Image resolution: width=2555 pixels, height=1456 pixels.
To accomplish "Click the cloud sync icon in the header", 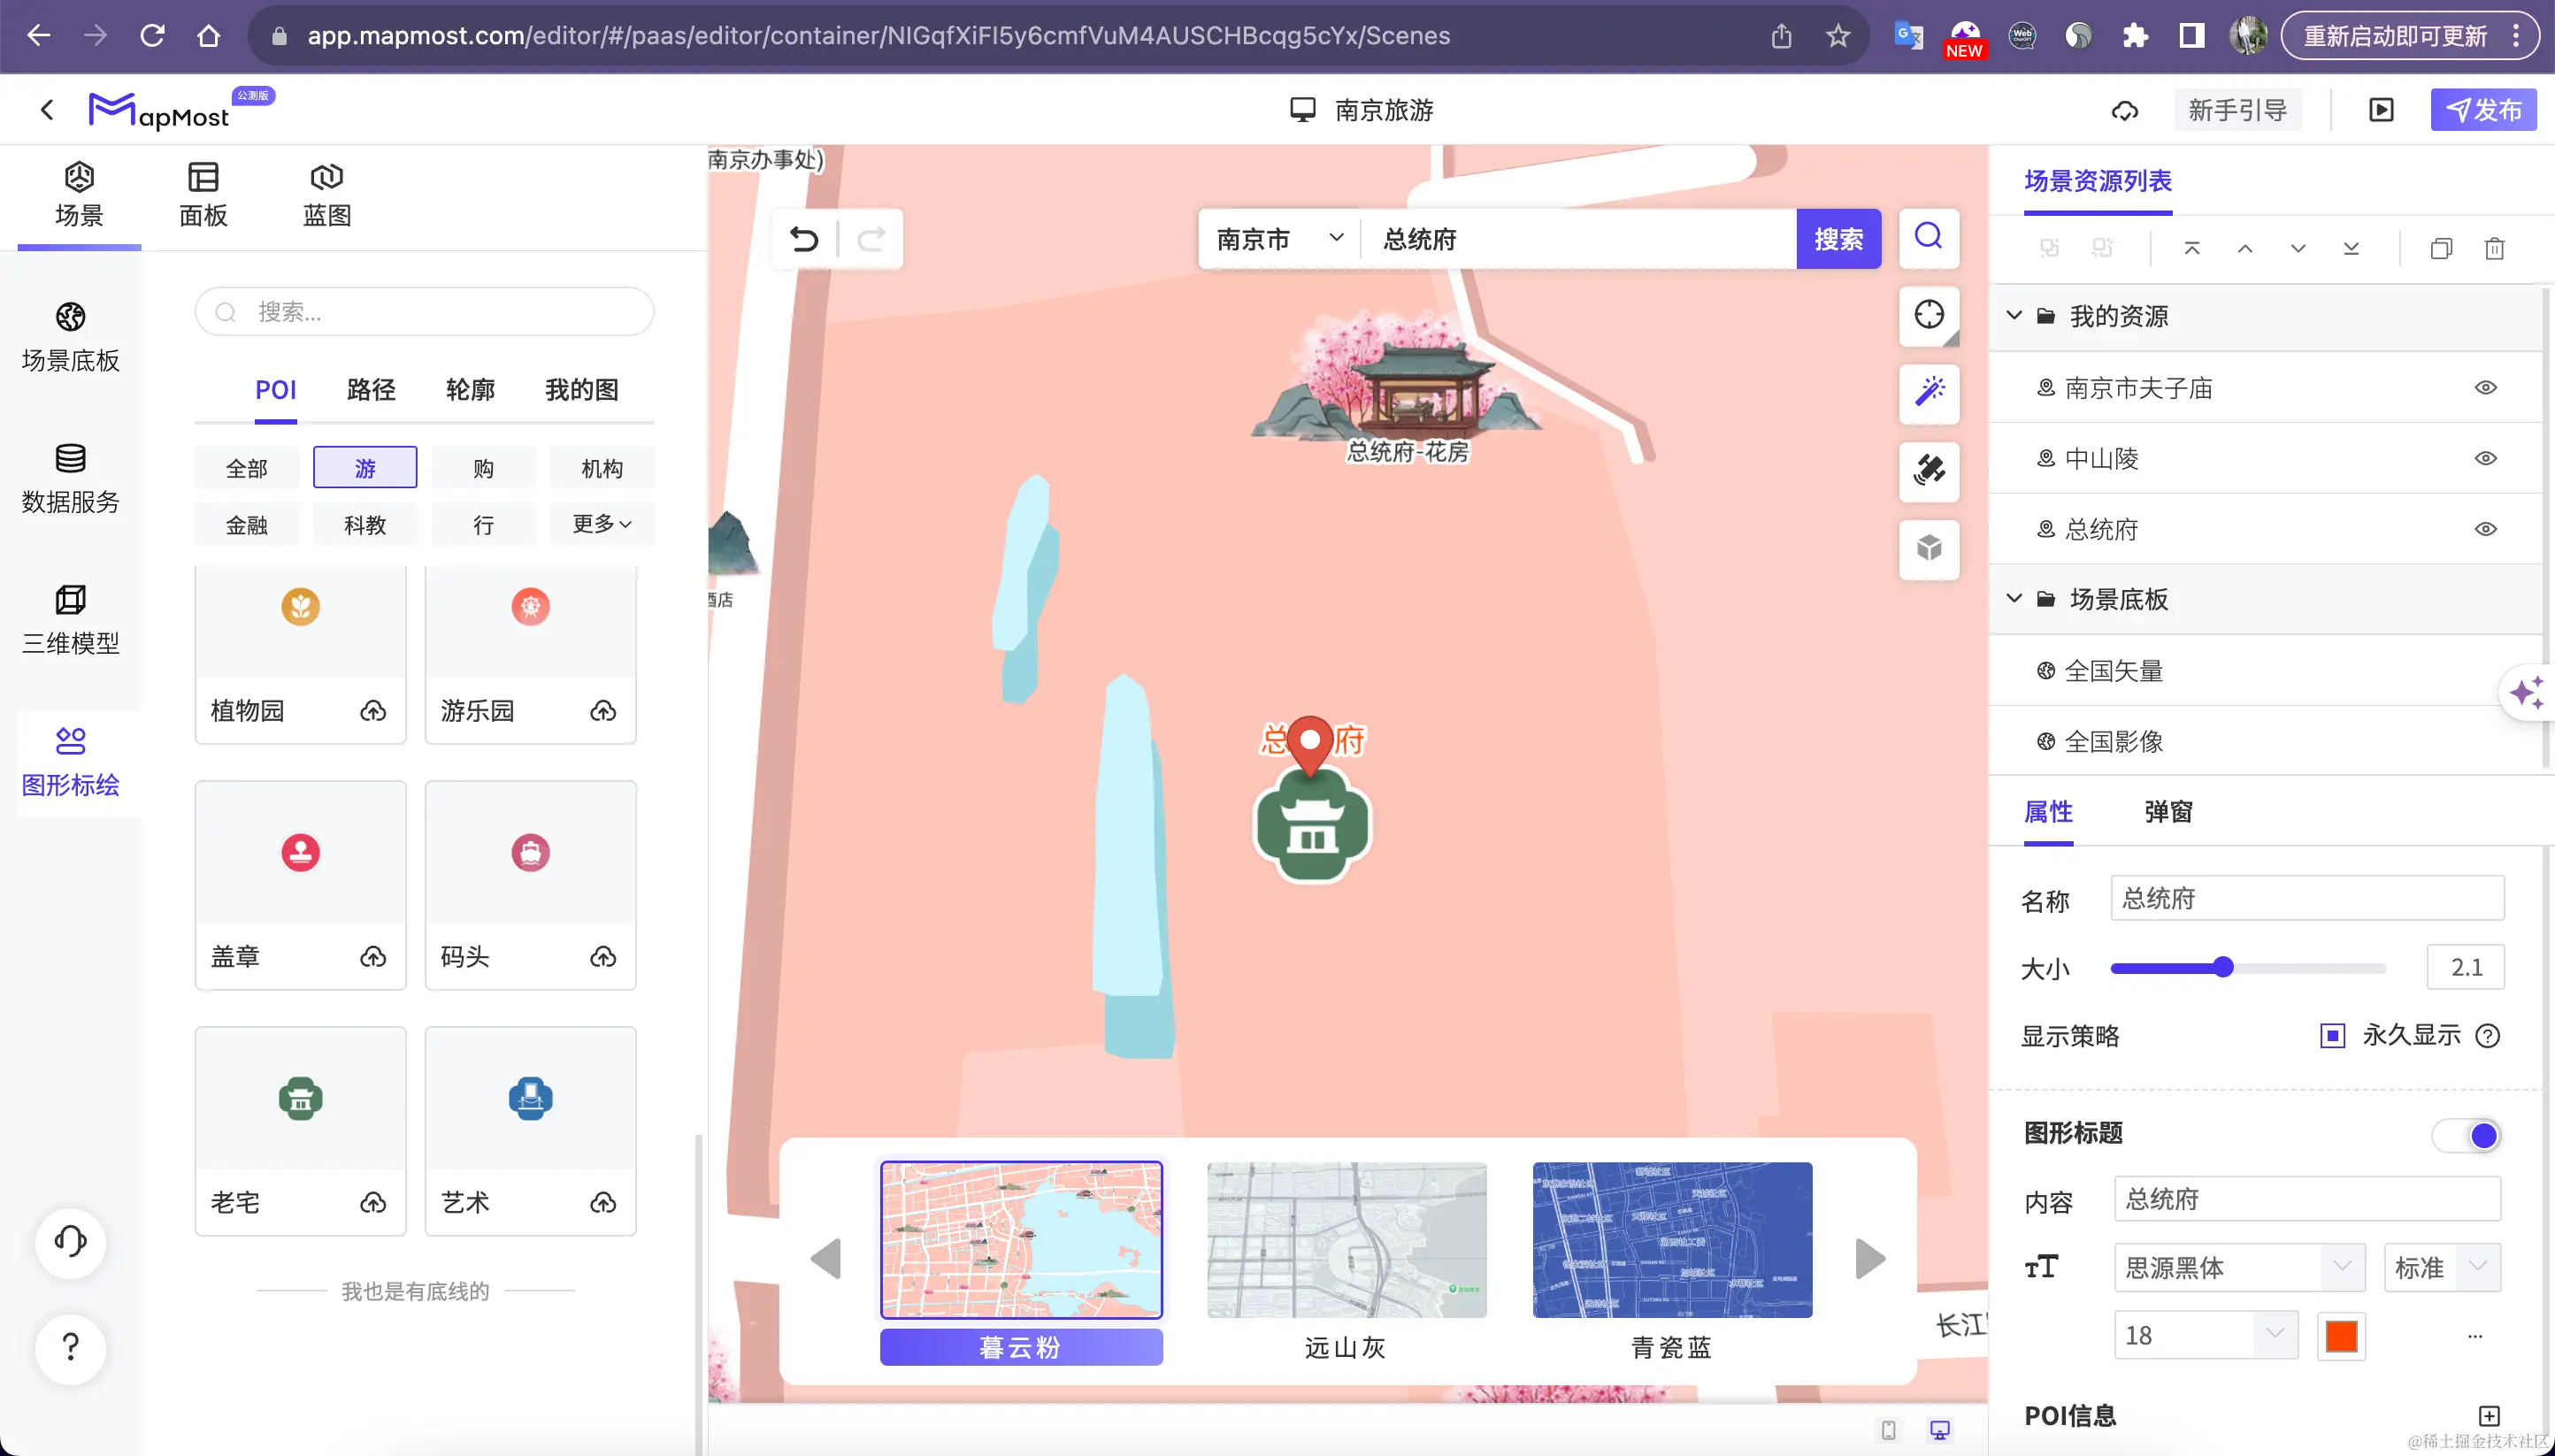I will (2124, 110).
